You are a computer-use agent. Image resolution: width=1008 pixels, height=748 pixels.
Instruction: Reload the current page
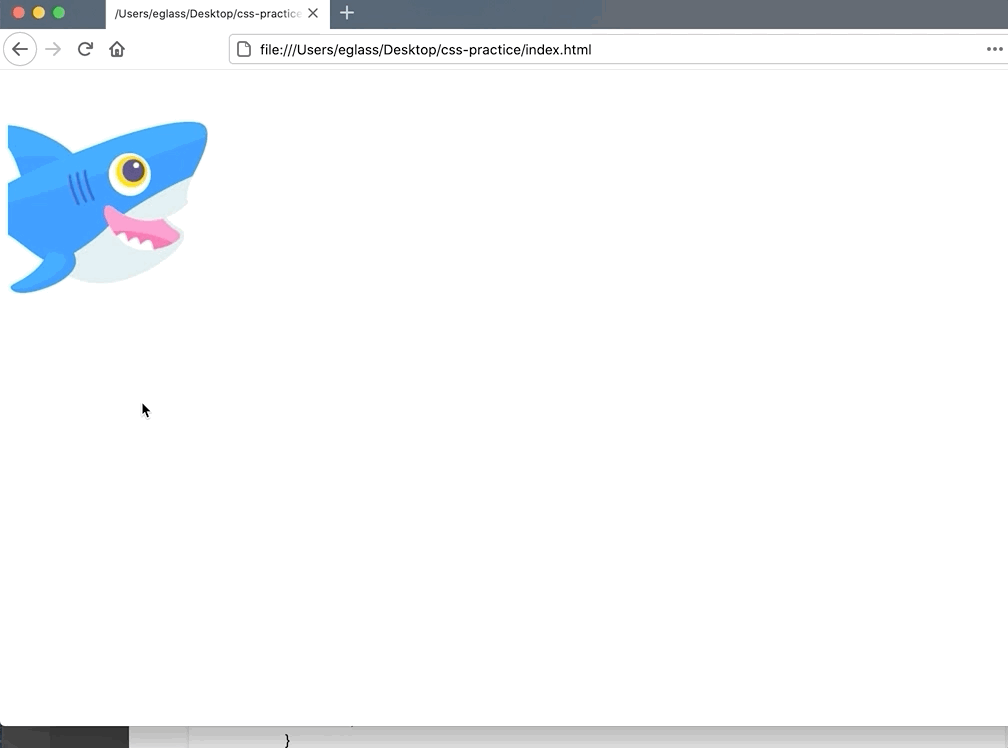click(x=85, y=49)
